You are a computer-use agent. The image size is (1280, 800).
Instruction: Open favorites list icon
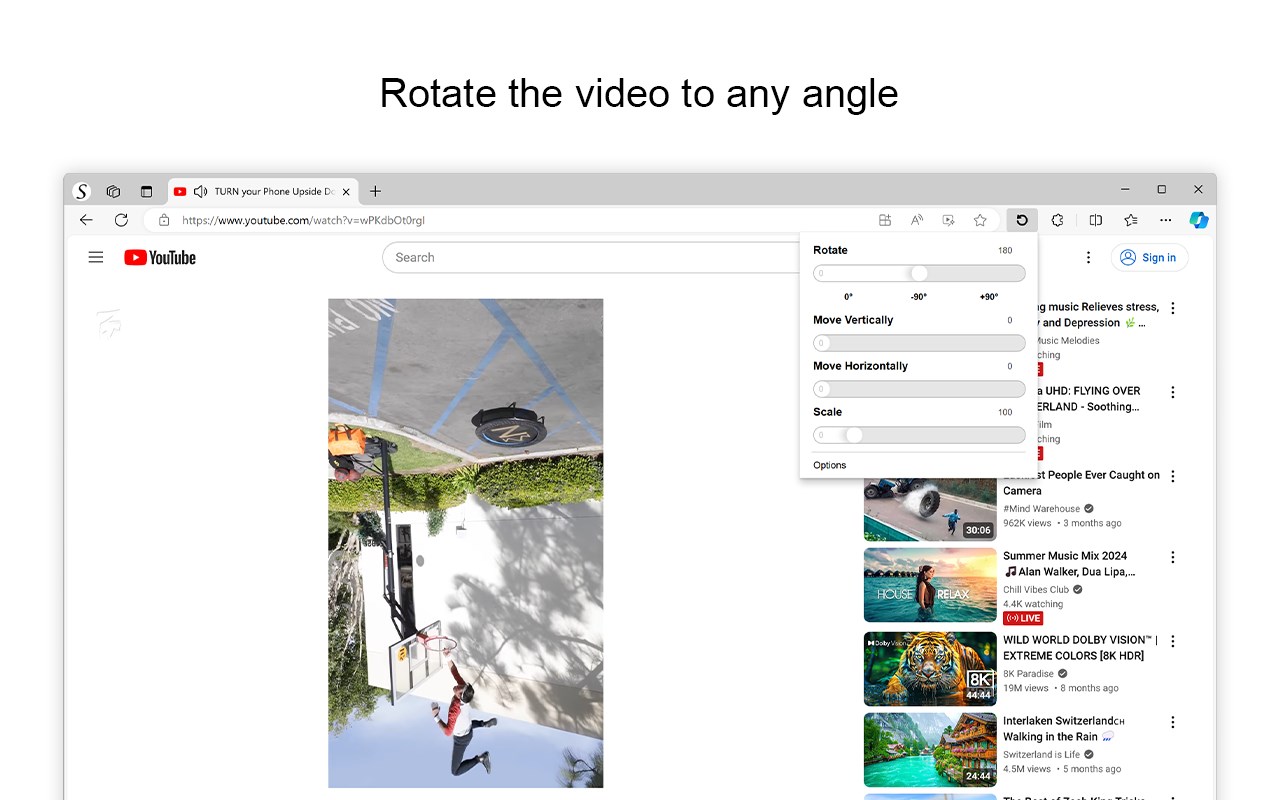(1131, 220)
